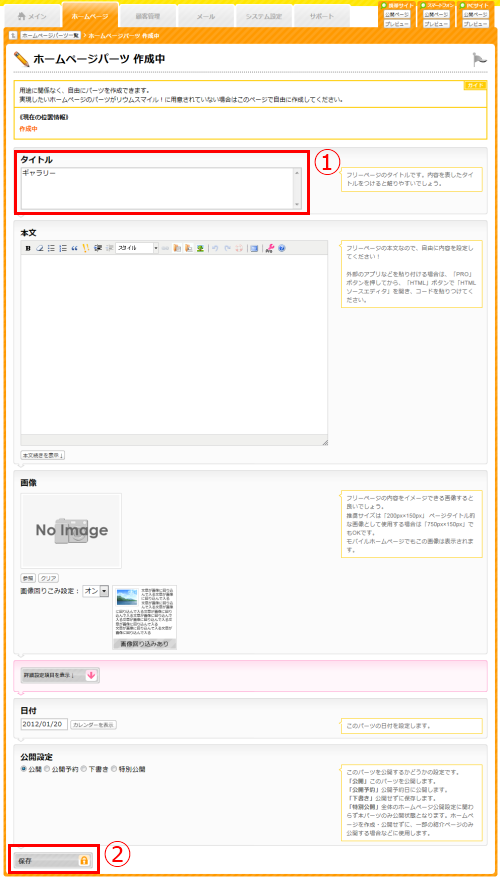
Task: Click the 参照 button under the image
Action: (27, 577)
